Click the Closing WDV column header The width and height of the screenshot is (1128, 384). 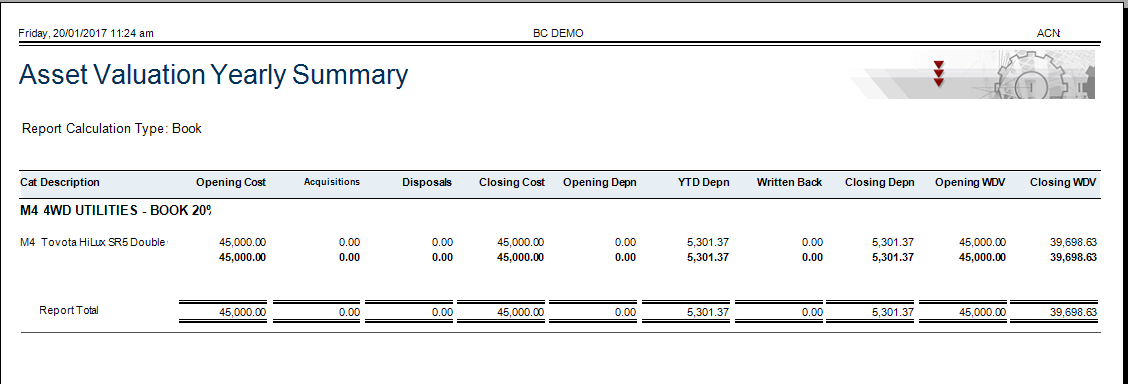[x=1063, y=183]
